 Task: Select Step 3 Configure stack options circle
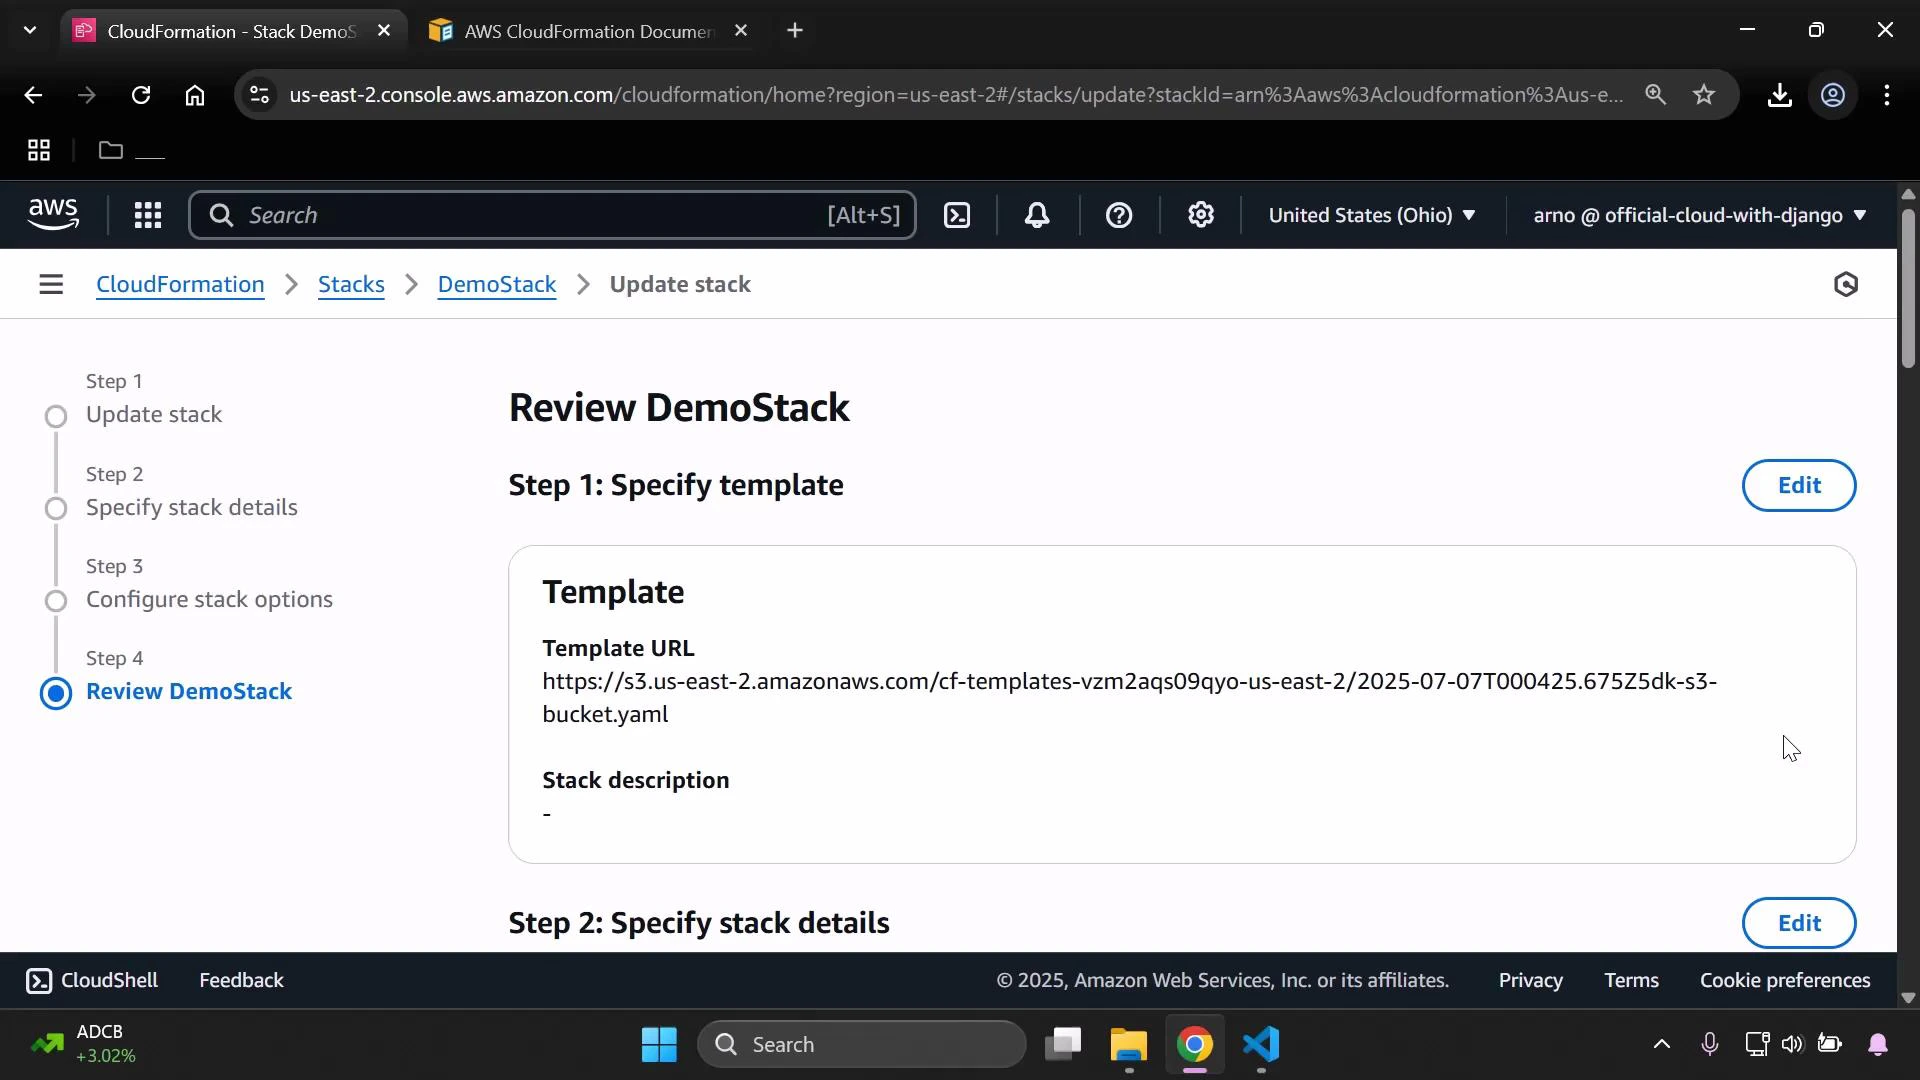[57, 601]
